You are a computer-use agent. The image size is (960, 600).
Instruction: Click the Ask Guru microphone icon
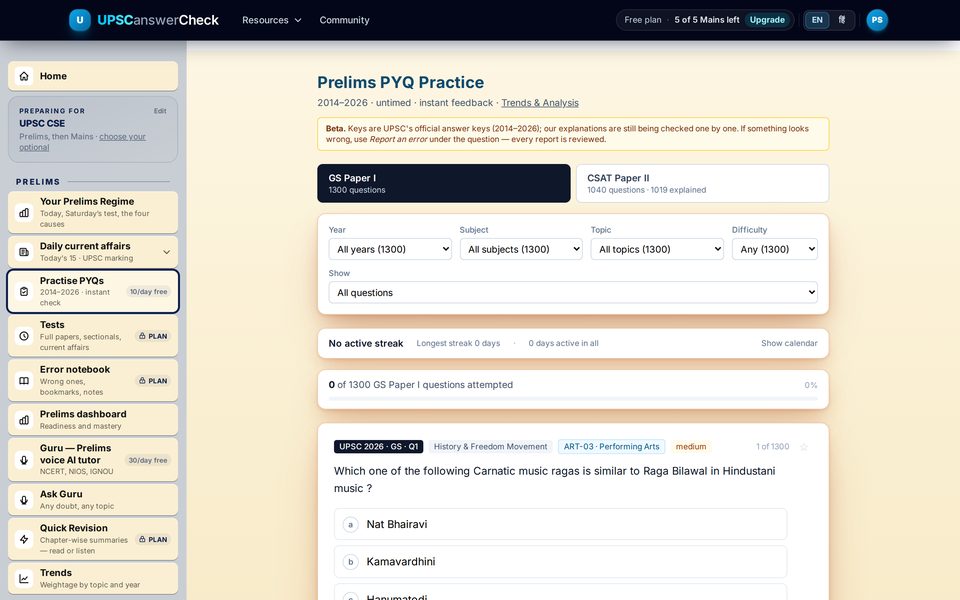point(24,500)
